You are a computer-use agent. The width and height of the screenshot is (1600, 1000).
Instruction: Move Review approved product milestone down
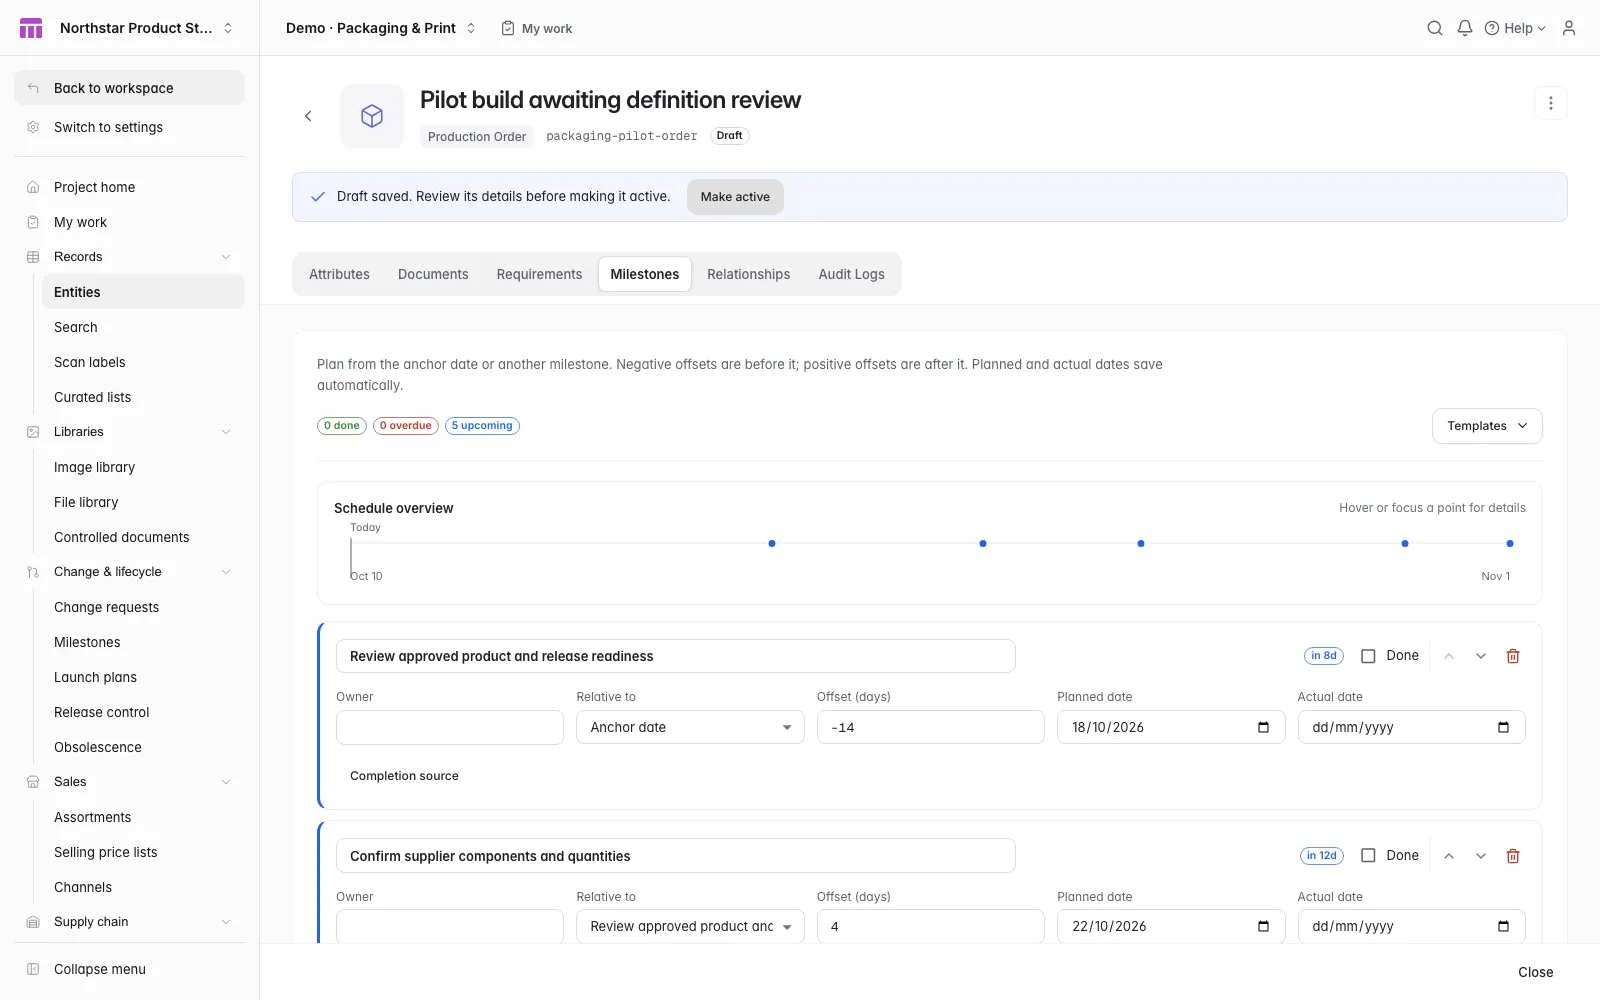click(1481, 656)
